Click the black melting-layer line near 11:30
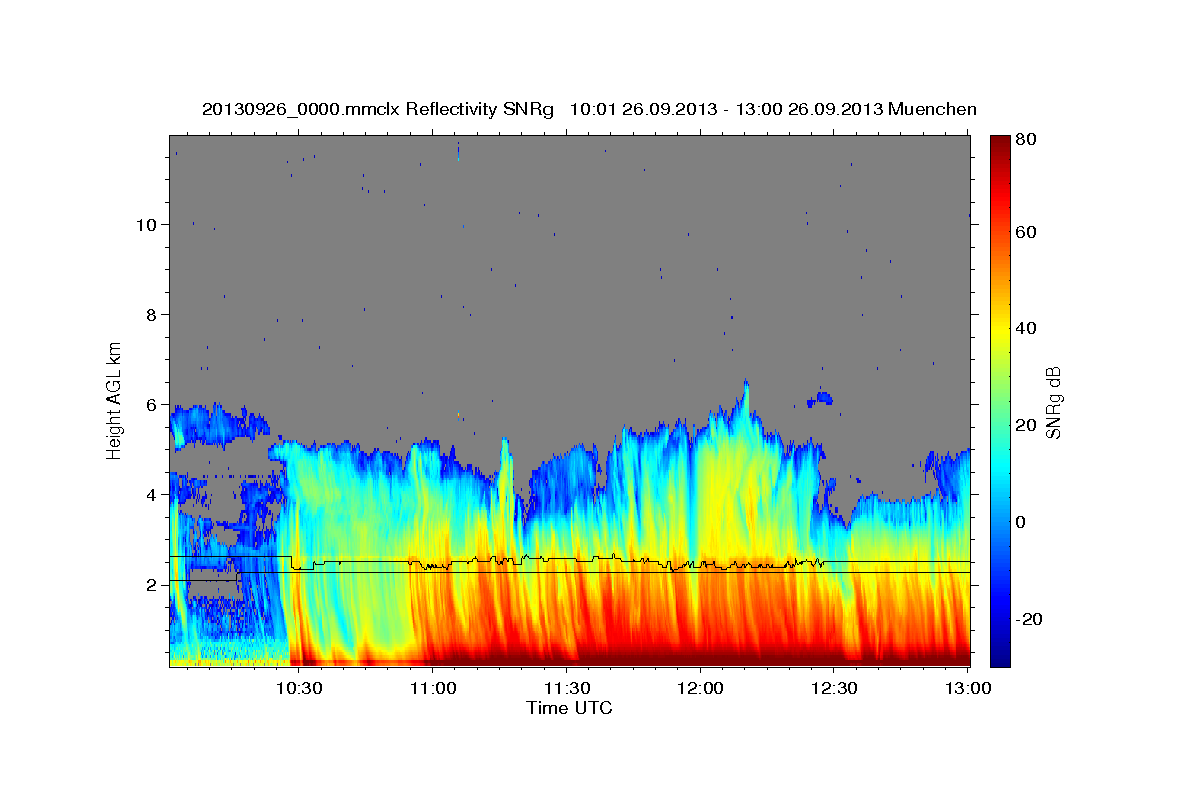 coord(566,558)
